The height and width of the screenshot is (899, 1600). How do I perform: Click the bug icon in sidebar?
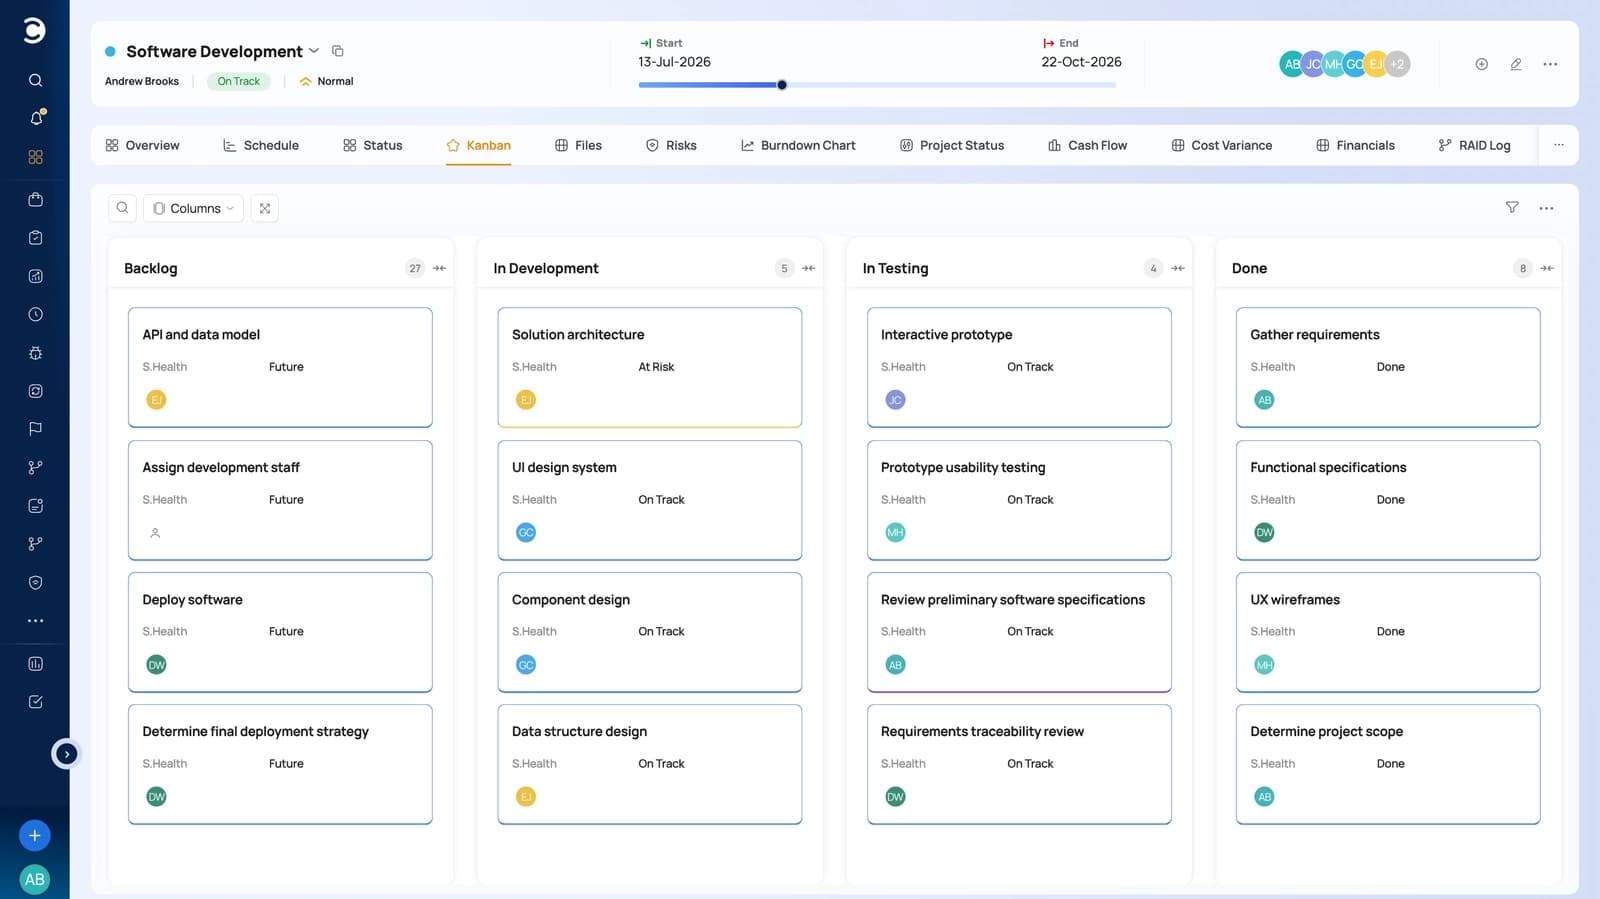coord(35,353)
